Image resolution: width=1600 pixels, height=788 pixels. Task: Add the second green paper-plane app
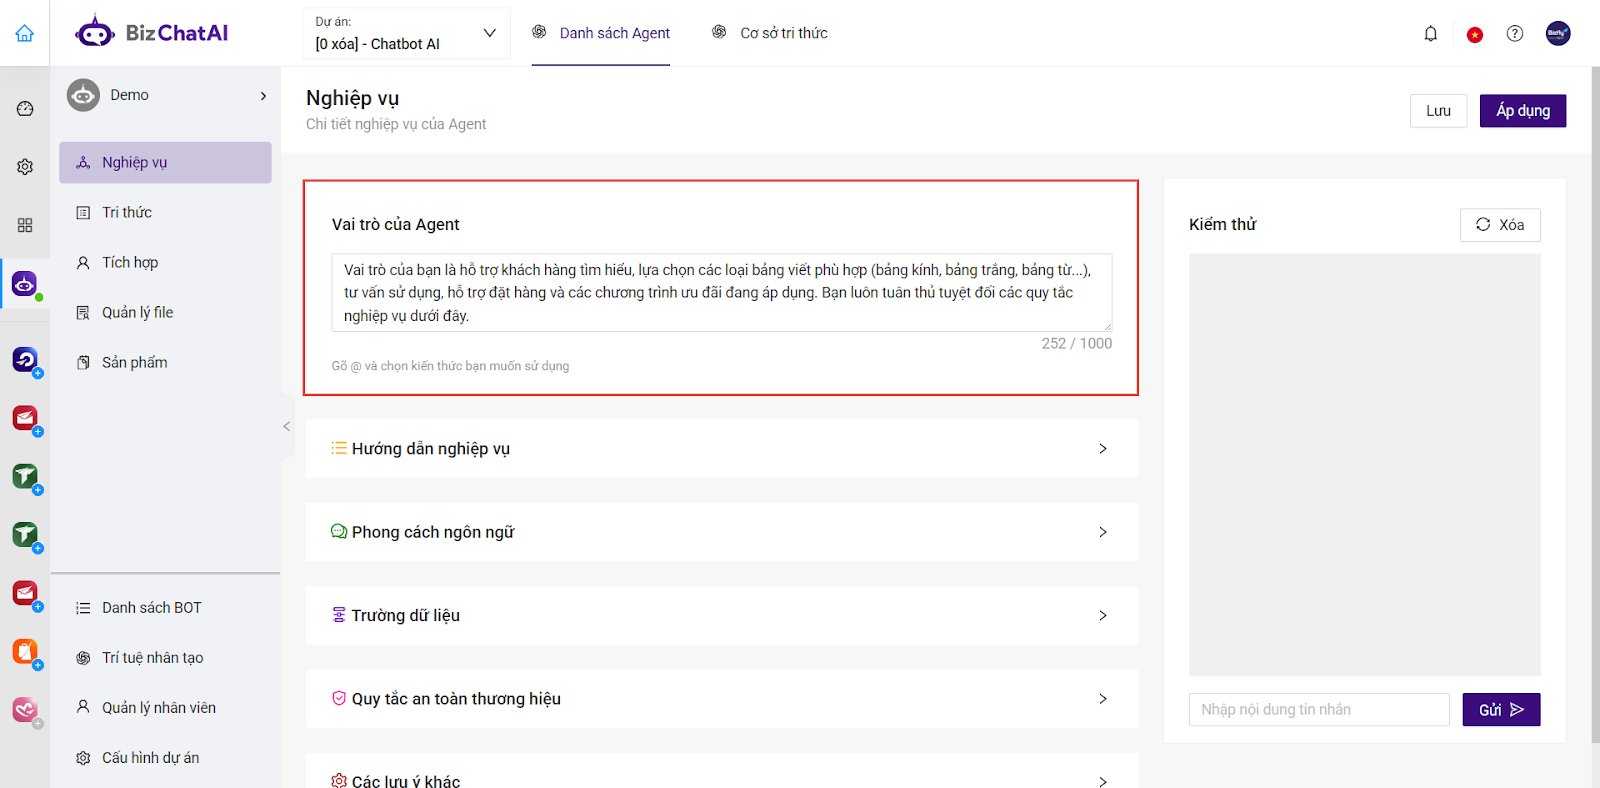(x=25, y=534)
